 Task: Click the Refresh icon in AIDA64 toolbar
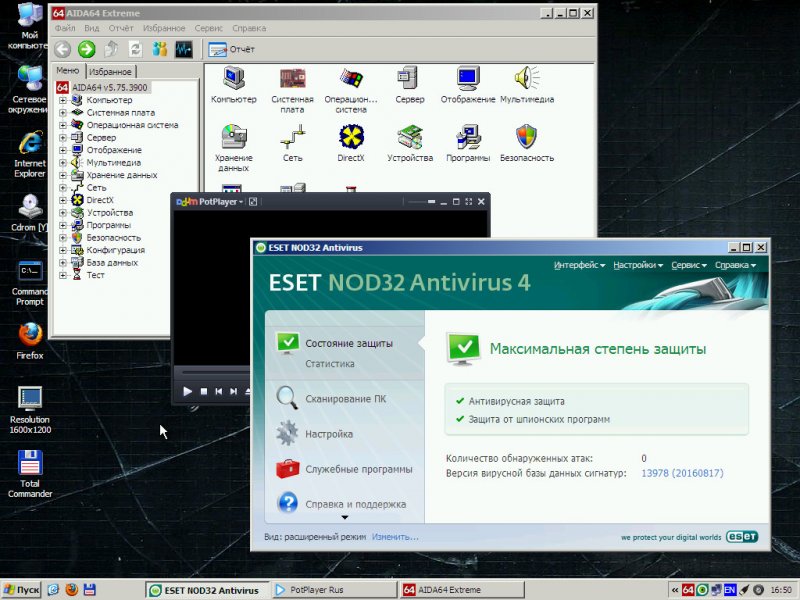pos(135,49)
